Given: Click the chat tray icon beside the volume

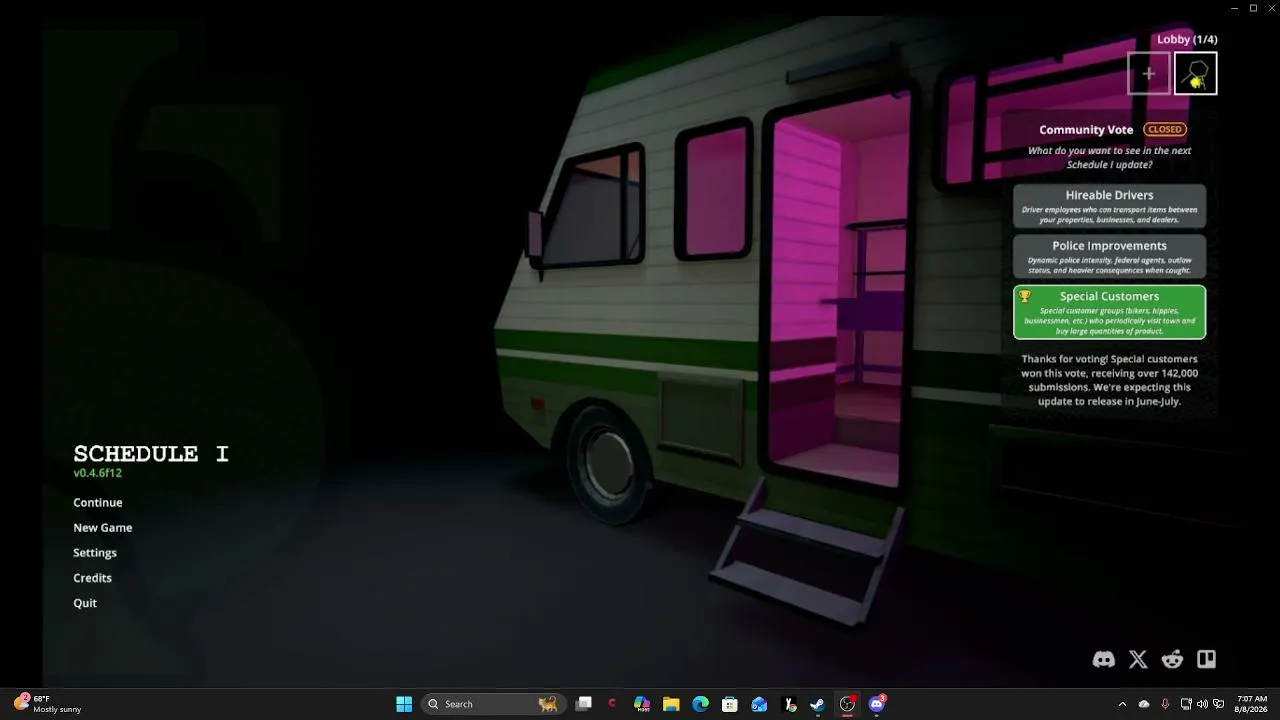Looking at the screenshot, I should pos(1218,704).
